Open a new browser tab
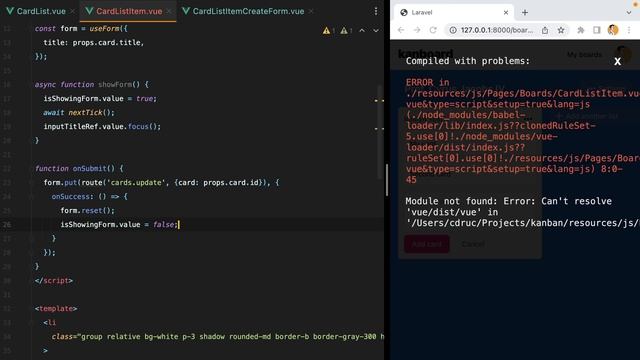Viewport: 640px width, 360px height. click(525, 13)
